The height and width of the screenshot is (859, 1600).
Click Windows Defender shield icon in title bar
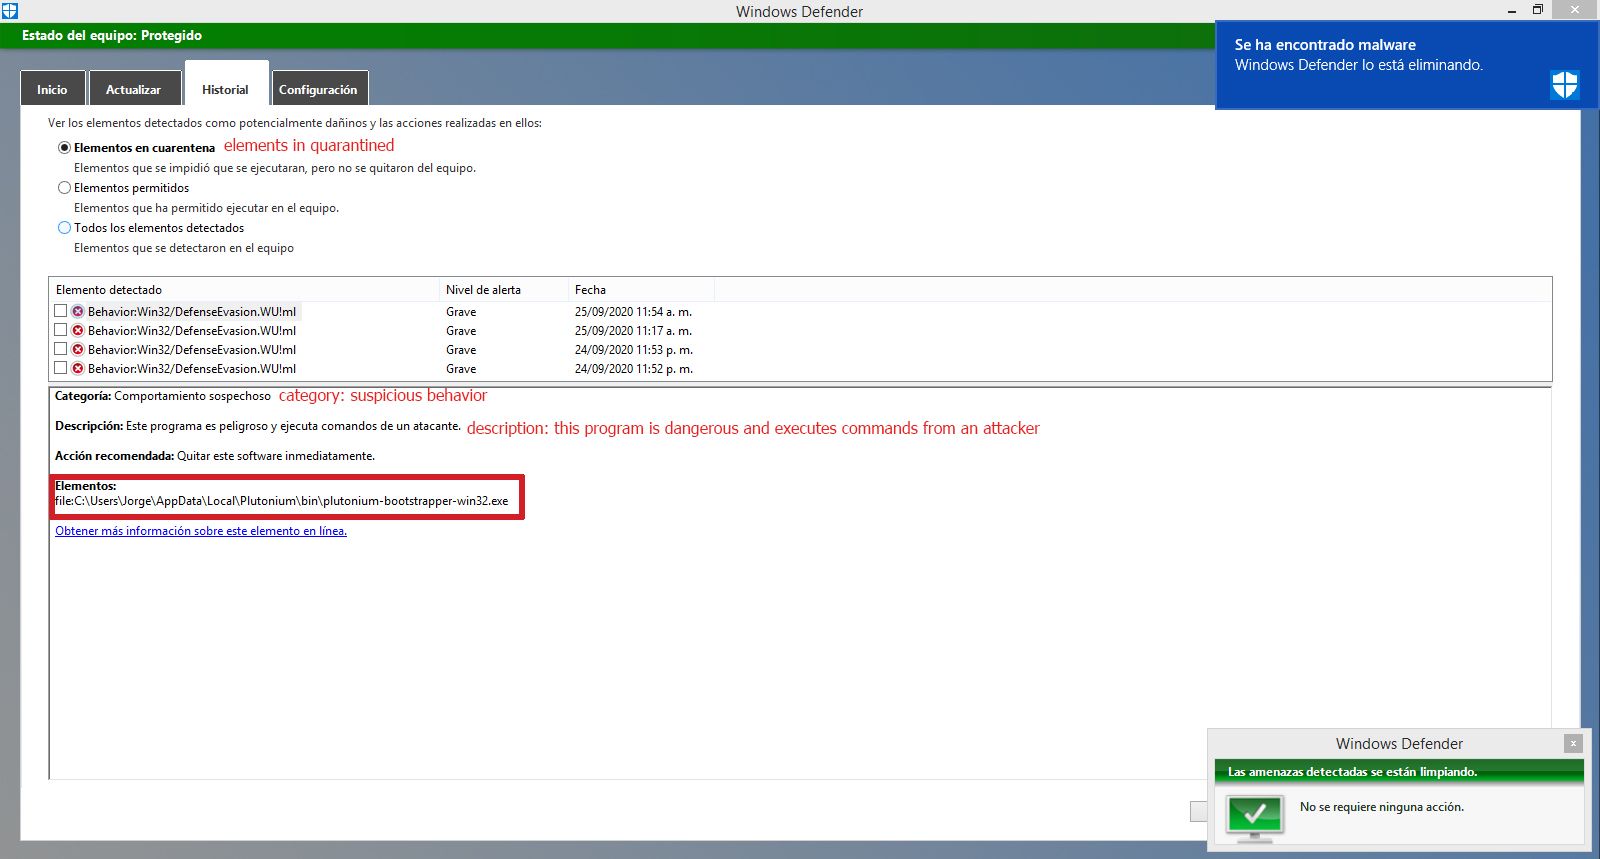pyautogui.click(x=10, y=11)
